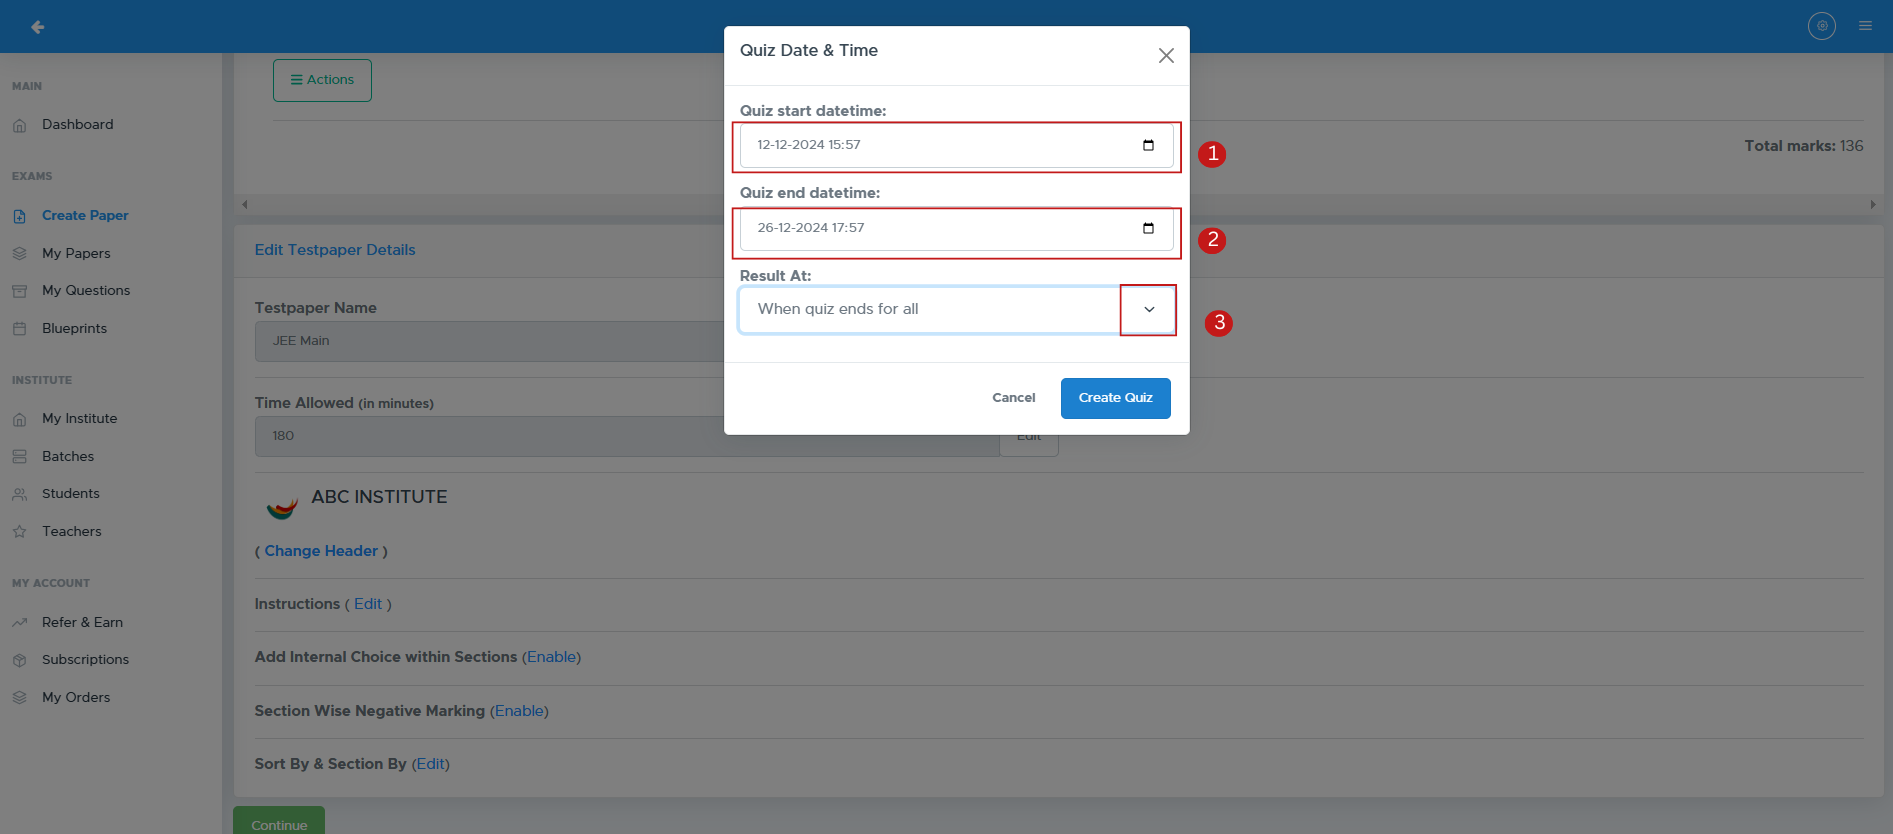This screenshot has height=834, width=1893.
Task: Open the Actions dropdown menu
Action: (322, 80)
